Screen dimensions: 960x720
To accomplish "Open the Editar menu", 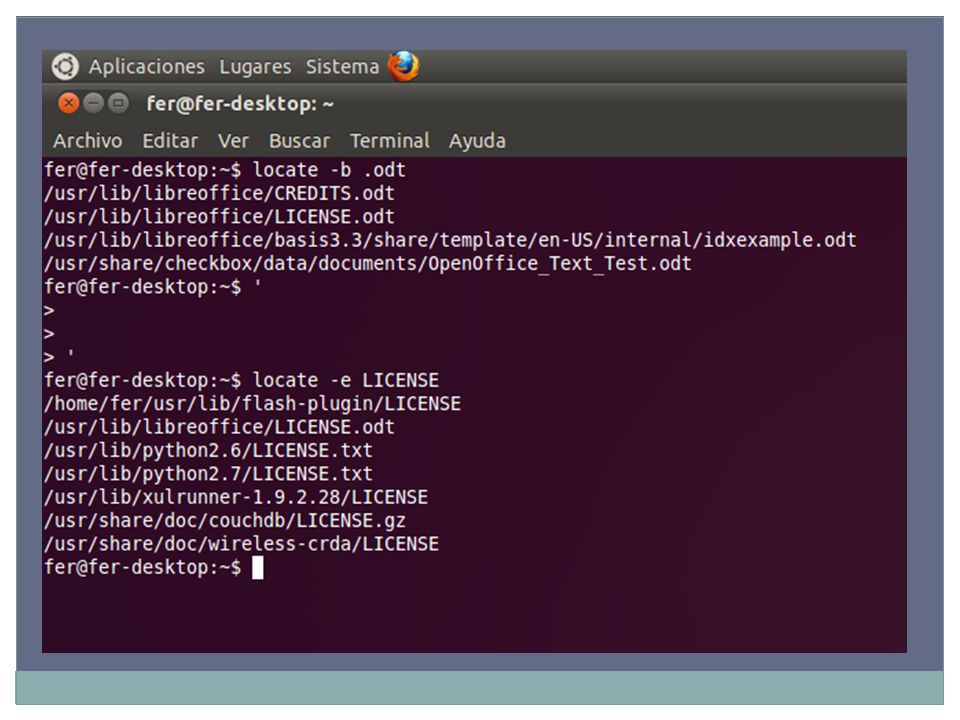I will tap(170, 141).
